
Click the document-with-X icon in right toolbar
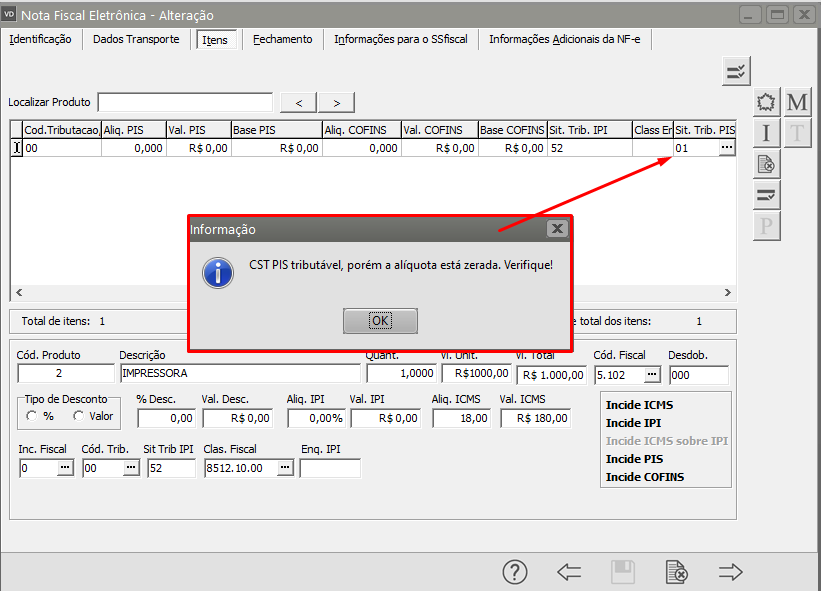(x=766, y=164)
